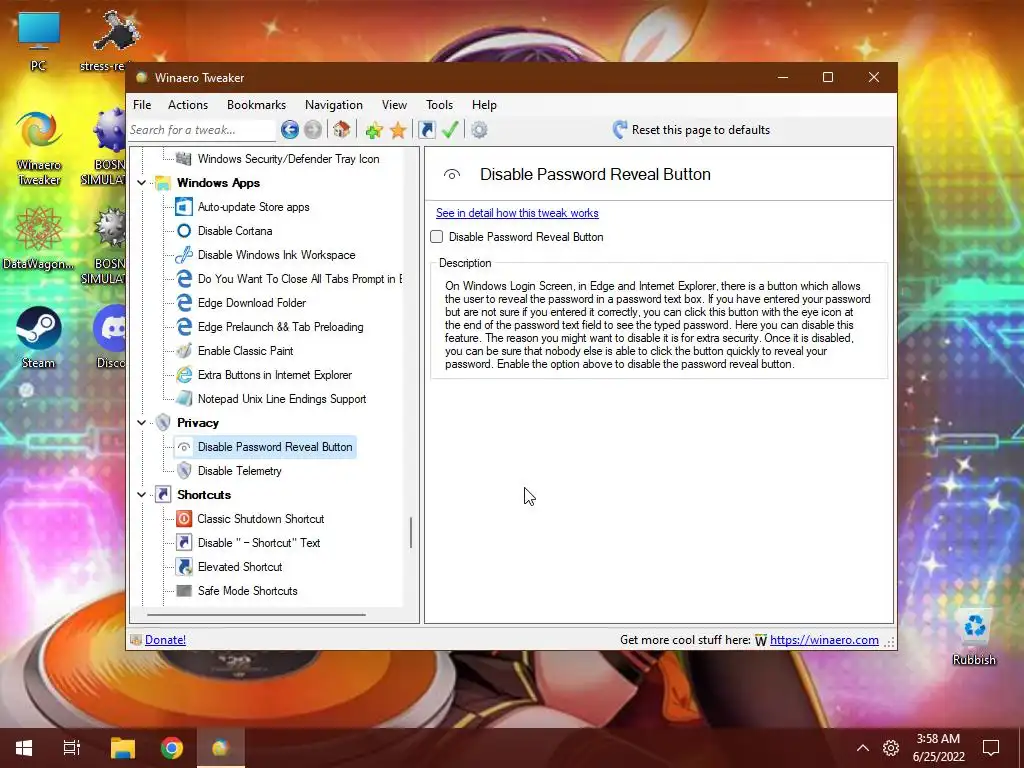Click the Extra Buttons in Internet Explorer icon
Screen dimensions: 1024x768
point(184,375)
